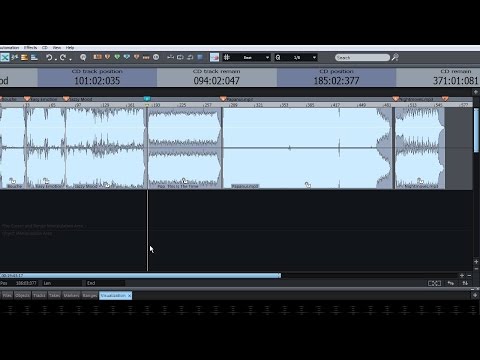Click the split object toolbar icon
This screenshot has width=480, height=360.
click(170, 57)
